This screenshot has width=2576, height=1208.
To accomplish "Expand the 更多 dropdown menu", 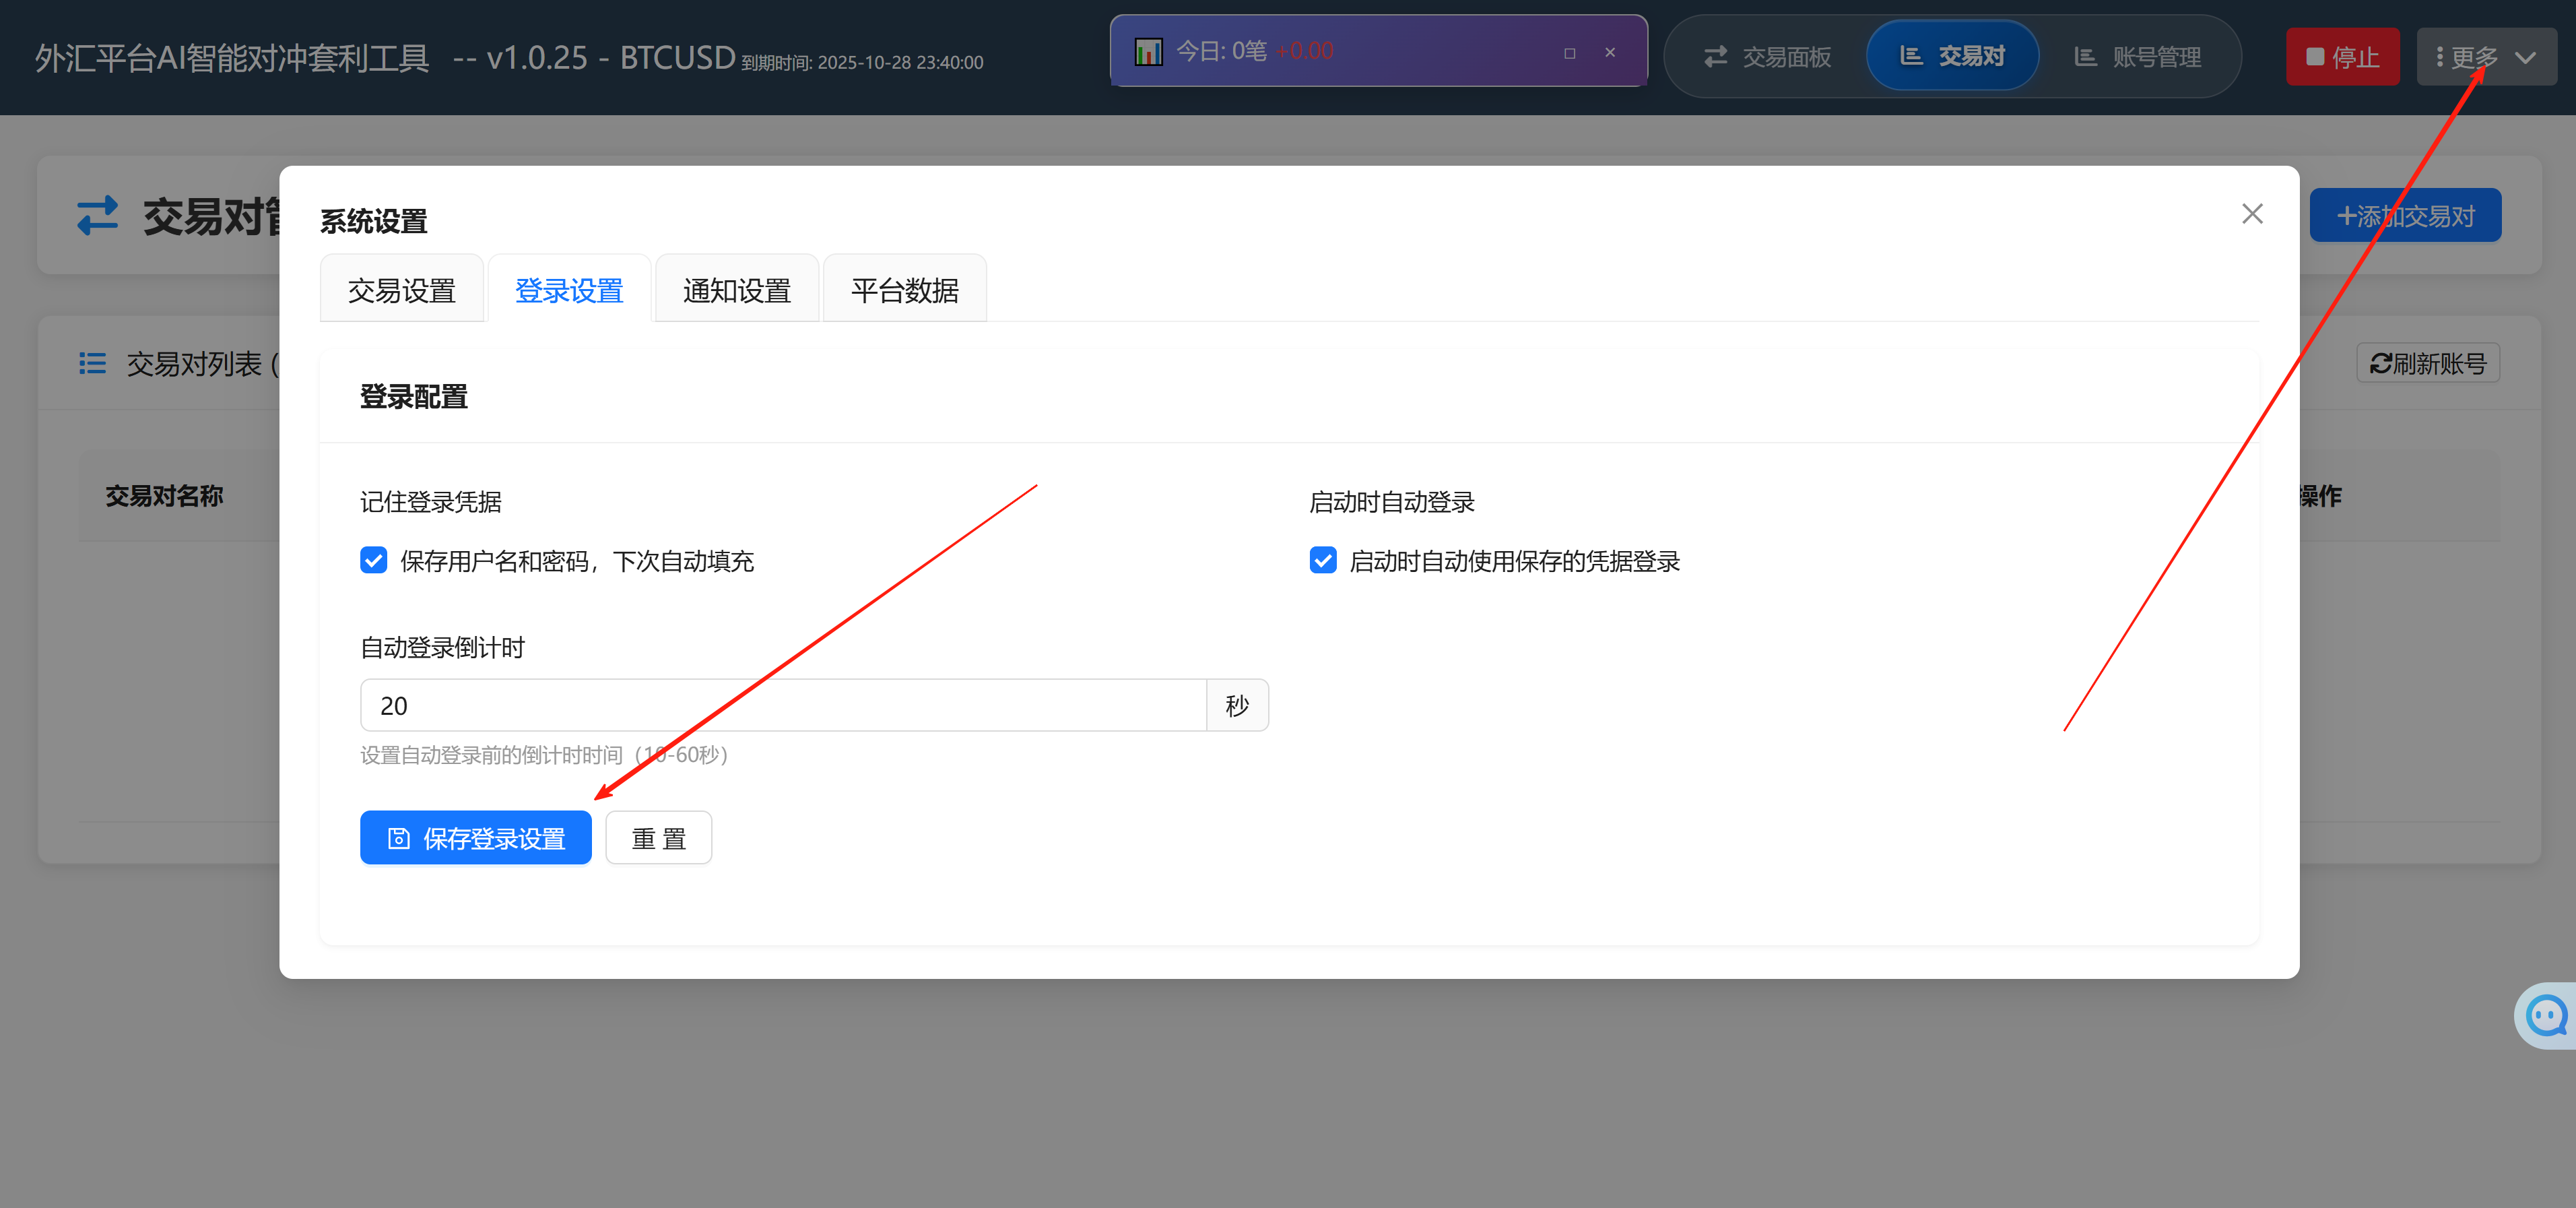I will click(2486, 57).
